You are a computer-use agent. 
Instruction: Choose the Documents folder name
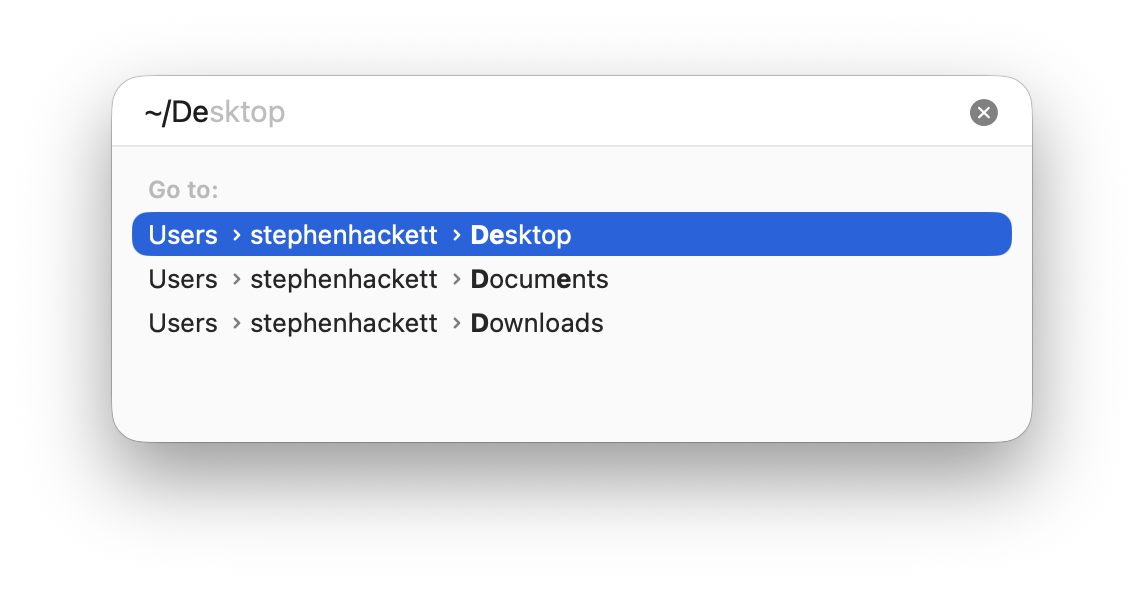[539, 279]
